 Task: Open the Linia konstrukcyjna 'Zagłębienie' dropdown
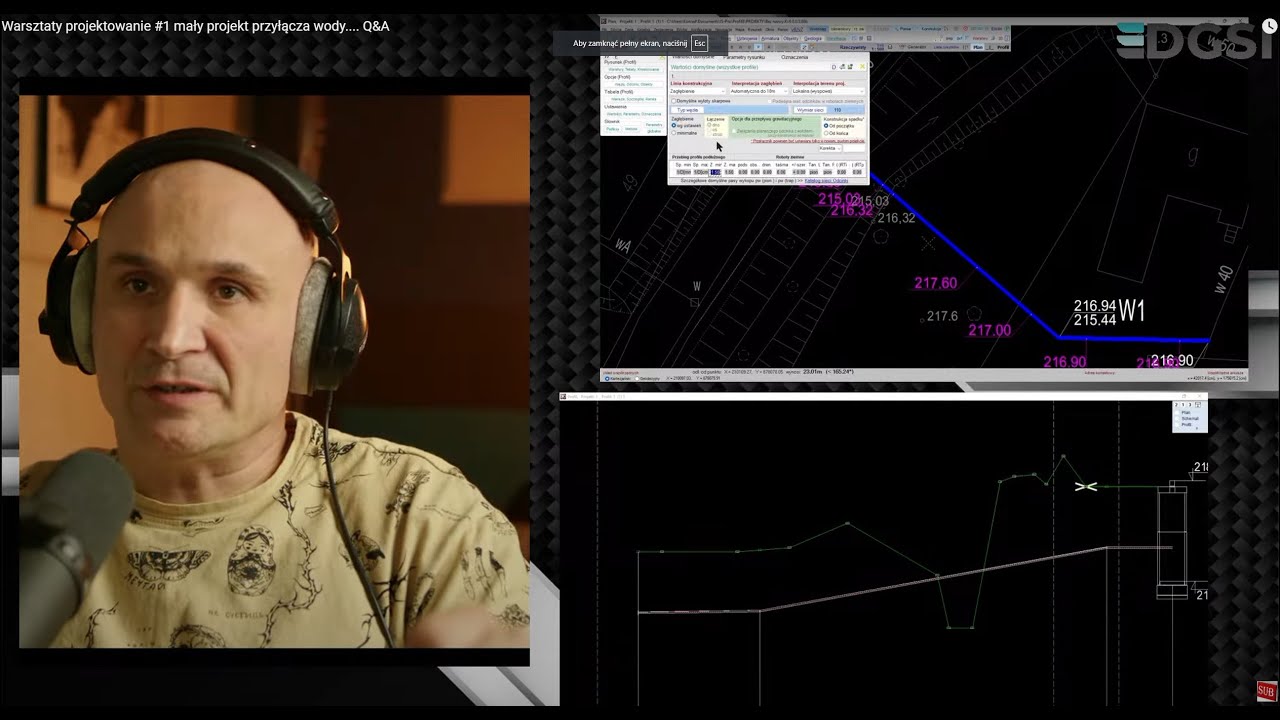698,91
